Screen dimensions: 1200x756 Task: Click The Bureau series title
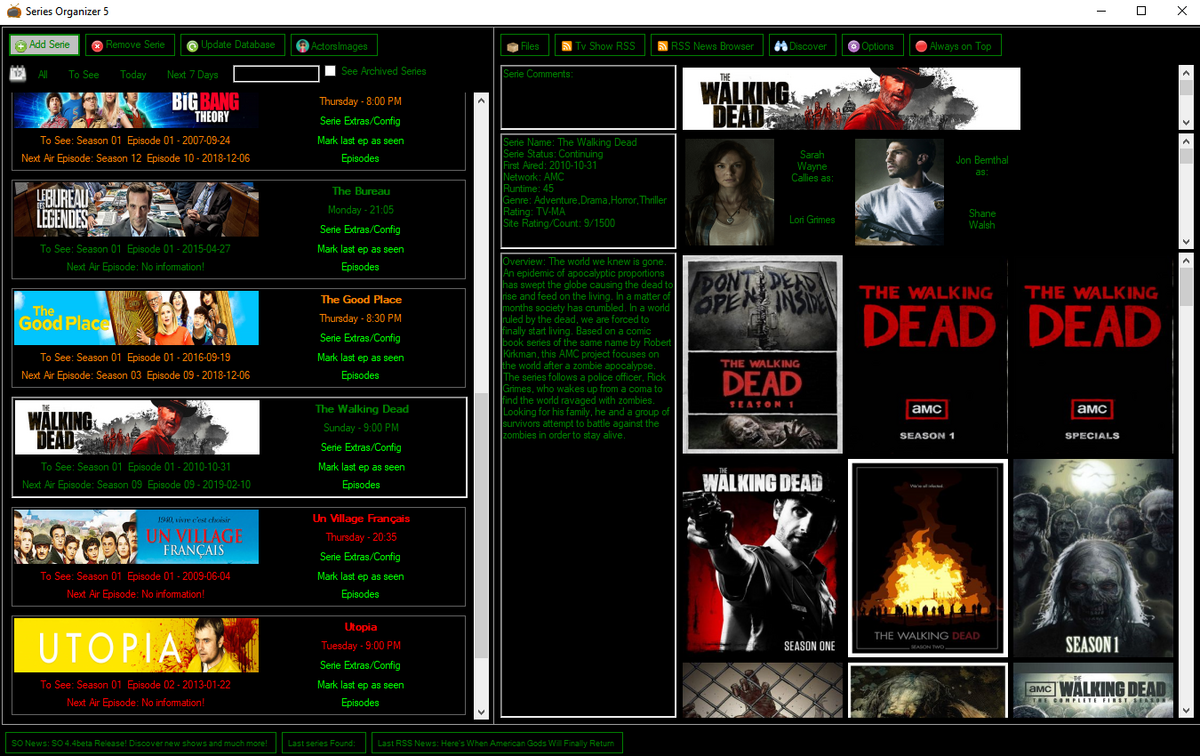tap(361, 191)
